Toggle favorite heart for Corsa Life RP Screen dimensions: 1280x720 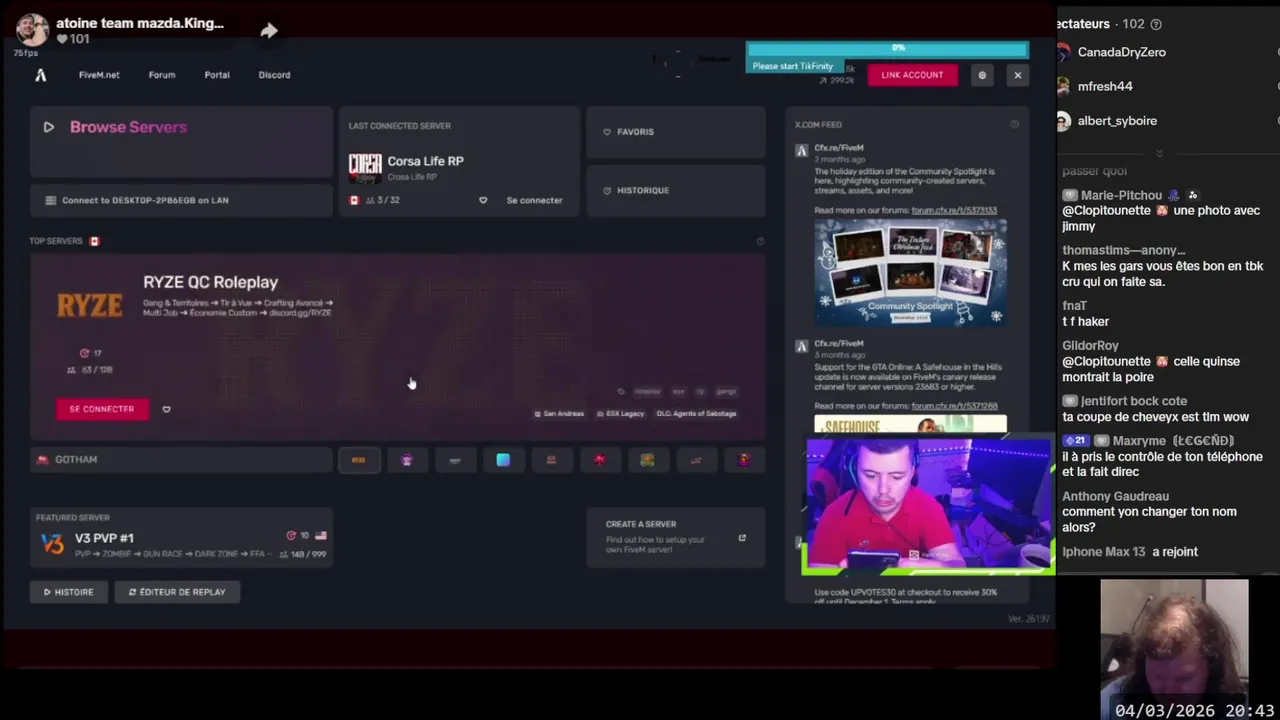point(483,200)
